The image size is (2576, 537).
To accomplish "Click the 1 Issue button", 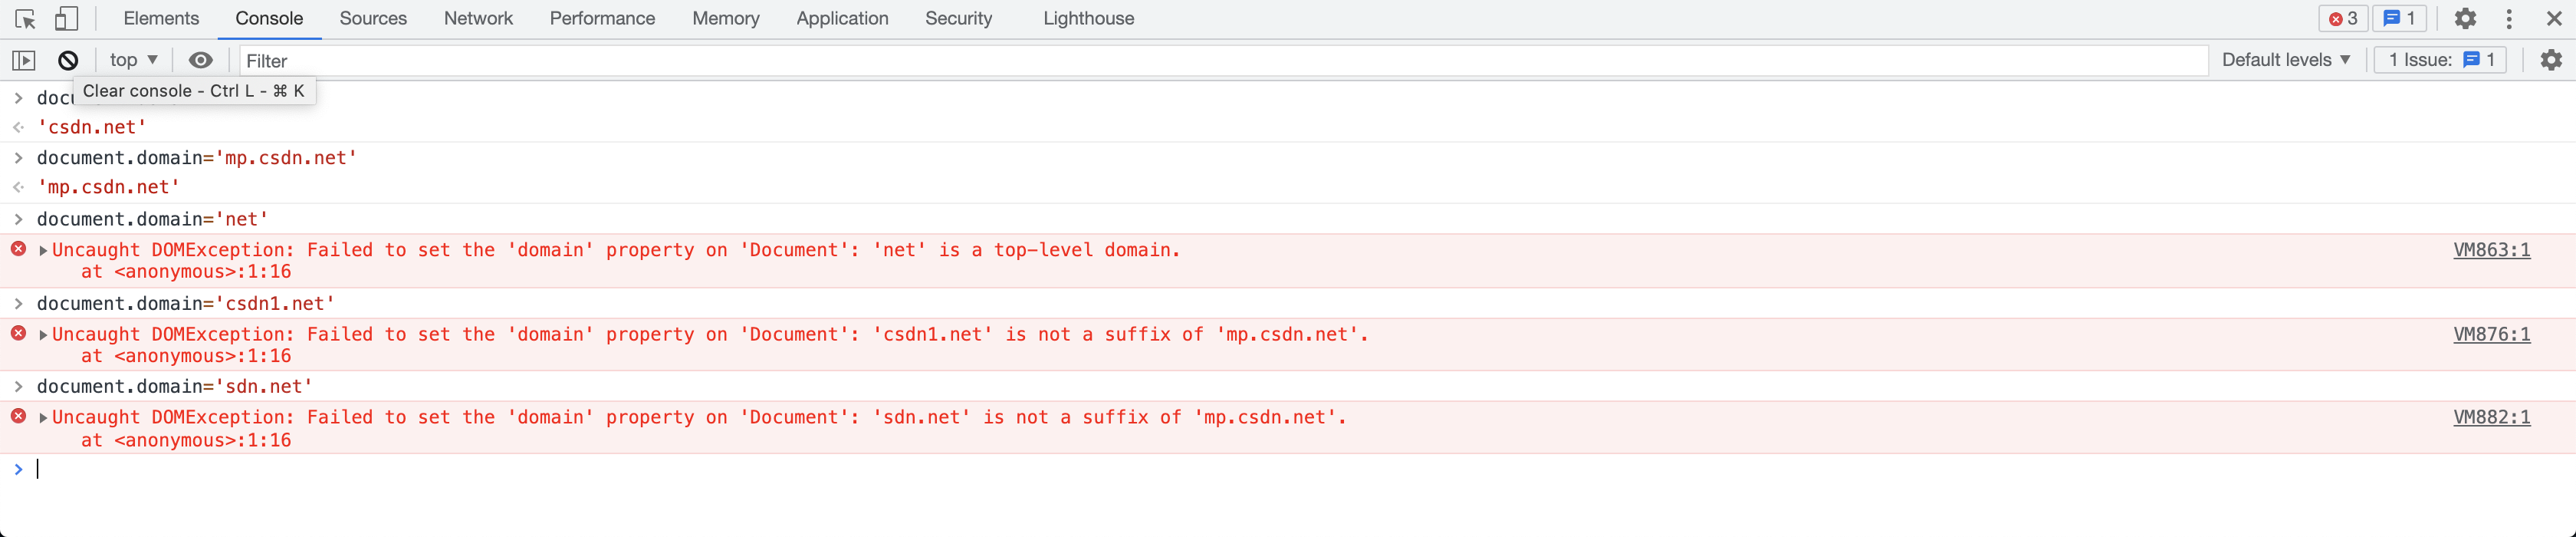I will pos(2440,60).
